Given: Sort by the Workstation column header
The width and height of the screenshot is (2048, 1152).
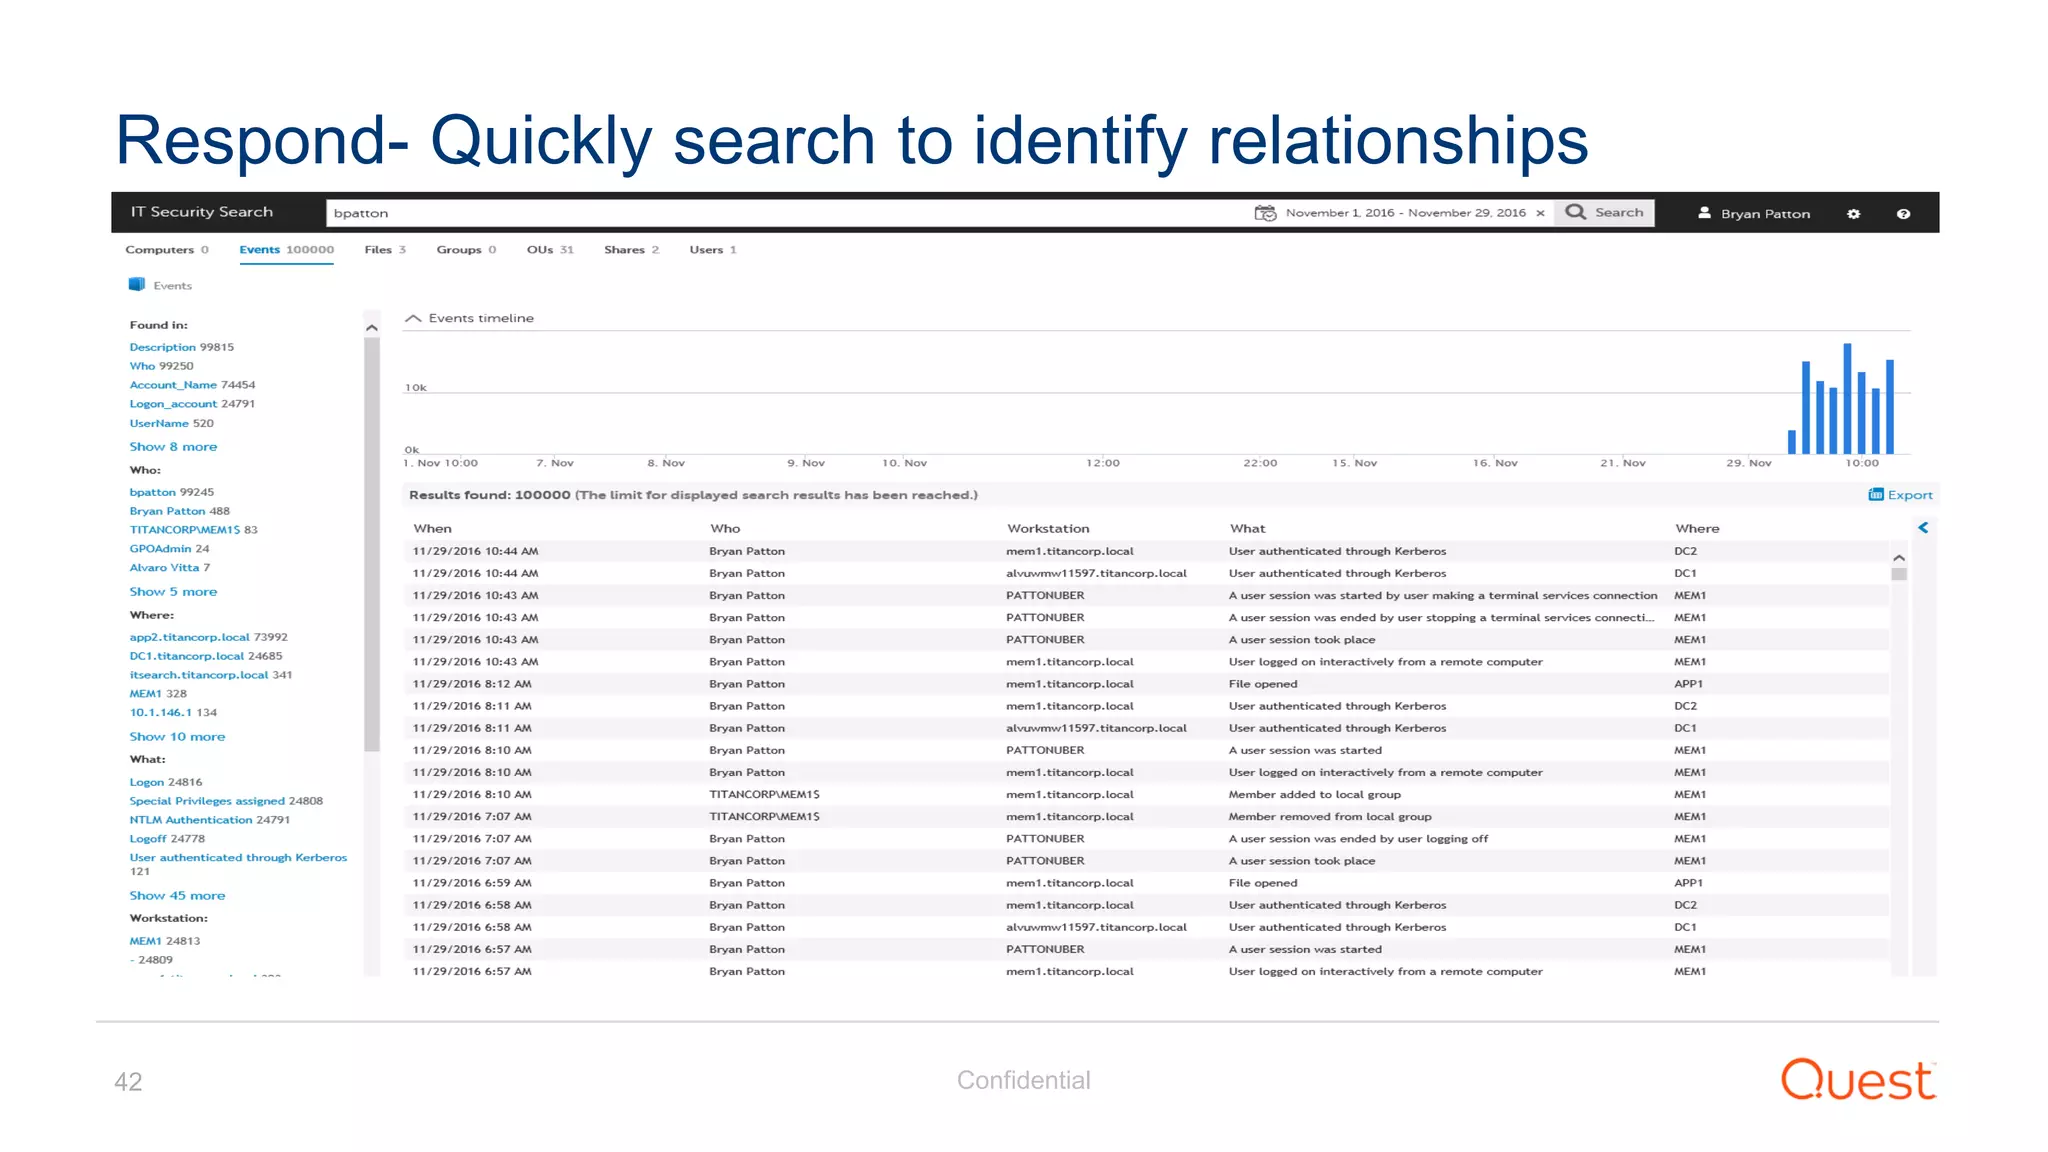Looking at the screenshot, I should pyautogui.click(x=1048, y=529).
